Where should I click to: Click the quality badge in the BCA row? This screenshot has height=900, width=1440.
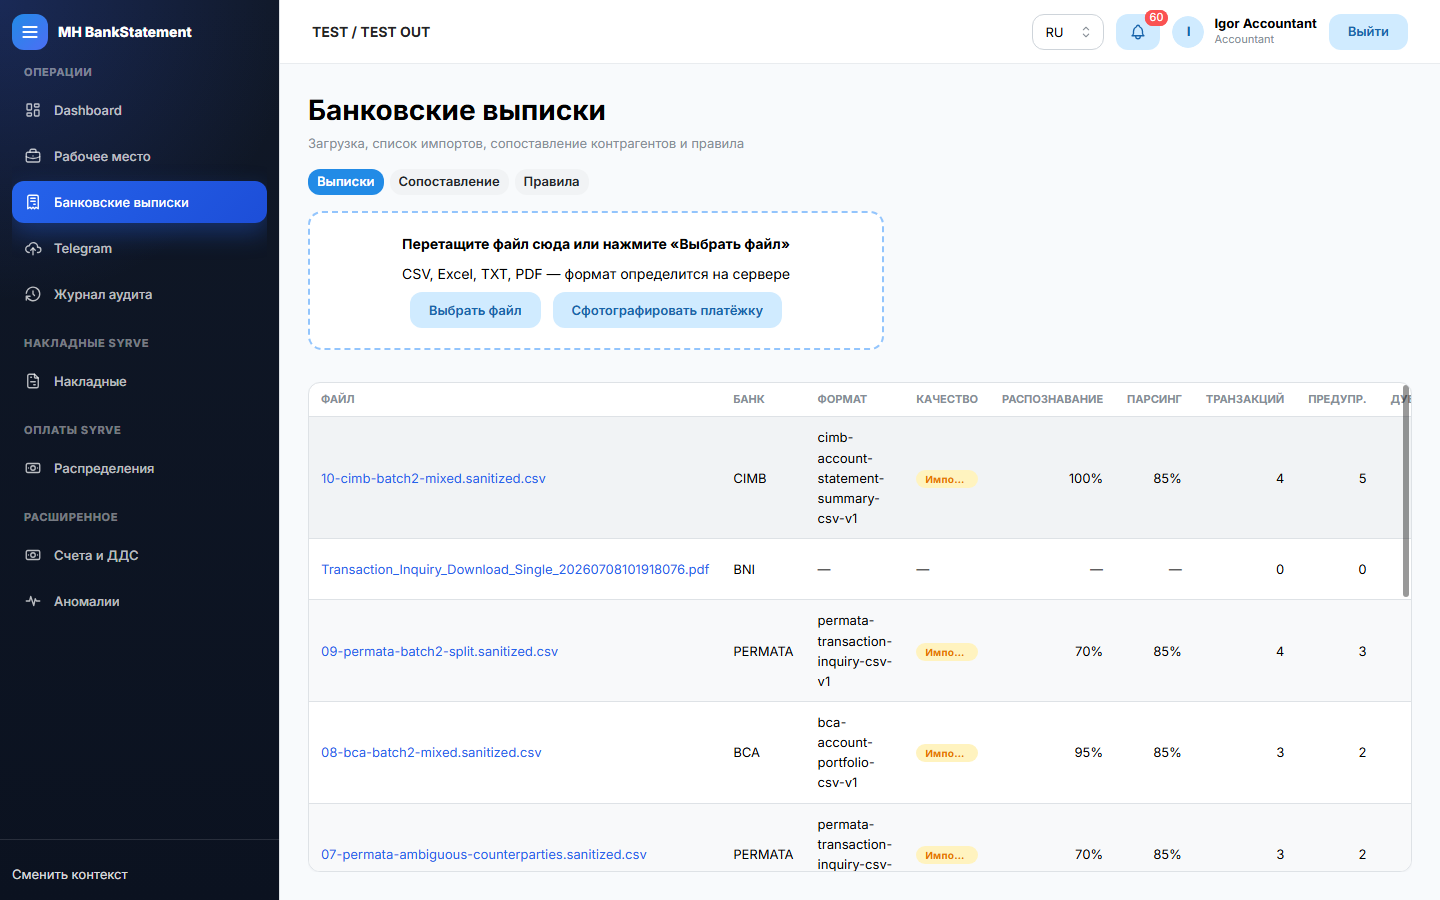tap(946, 753)
